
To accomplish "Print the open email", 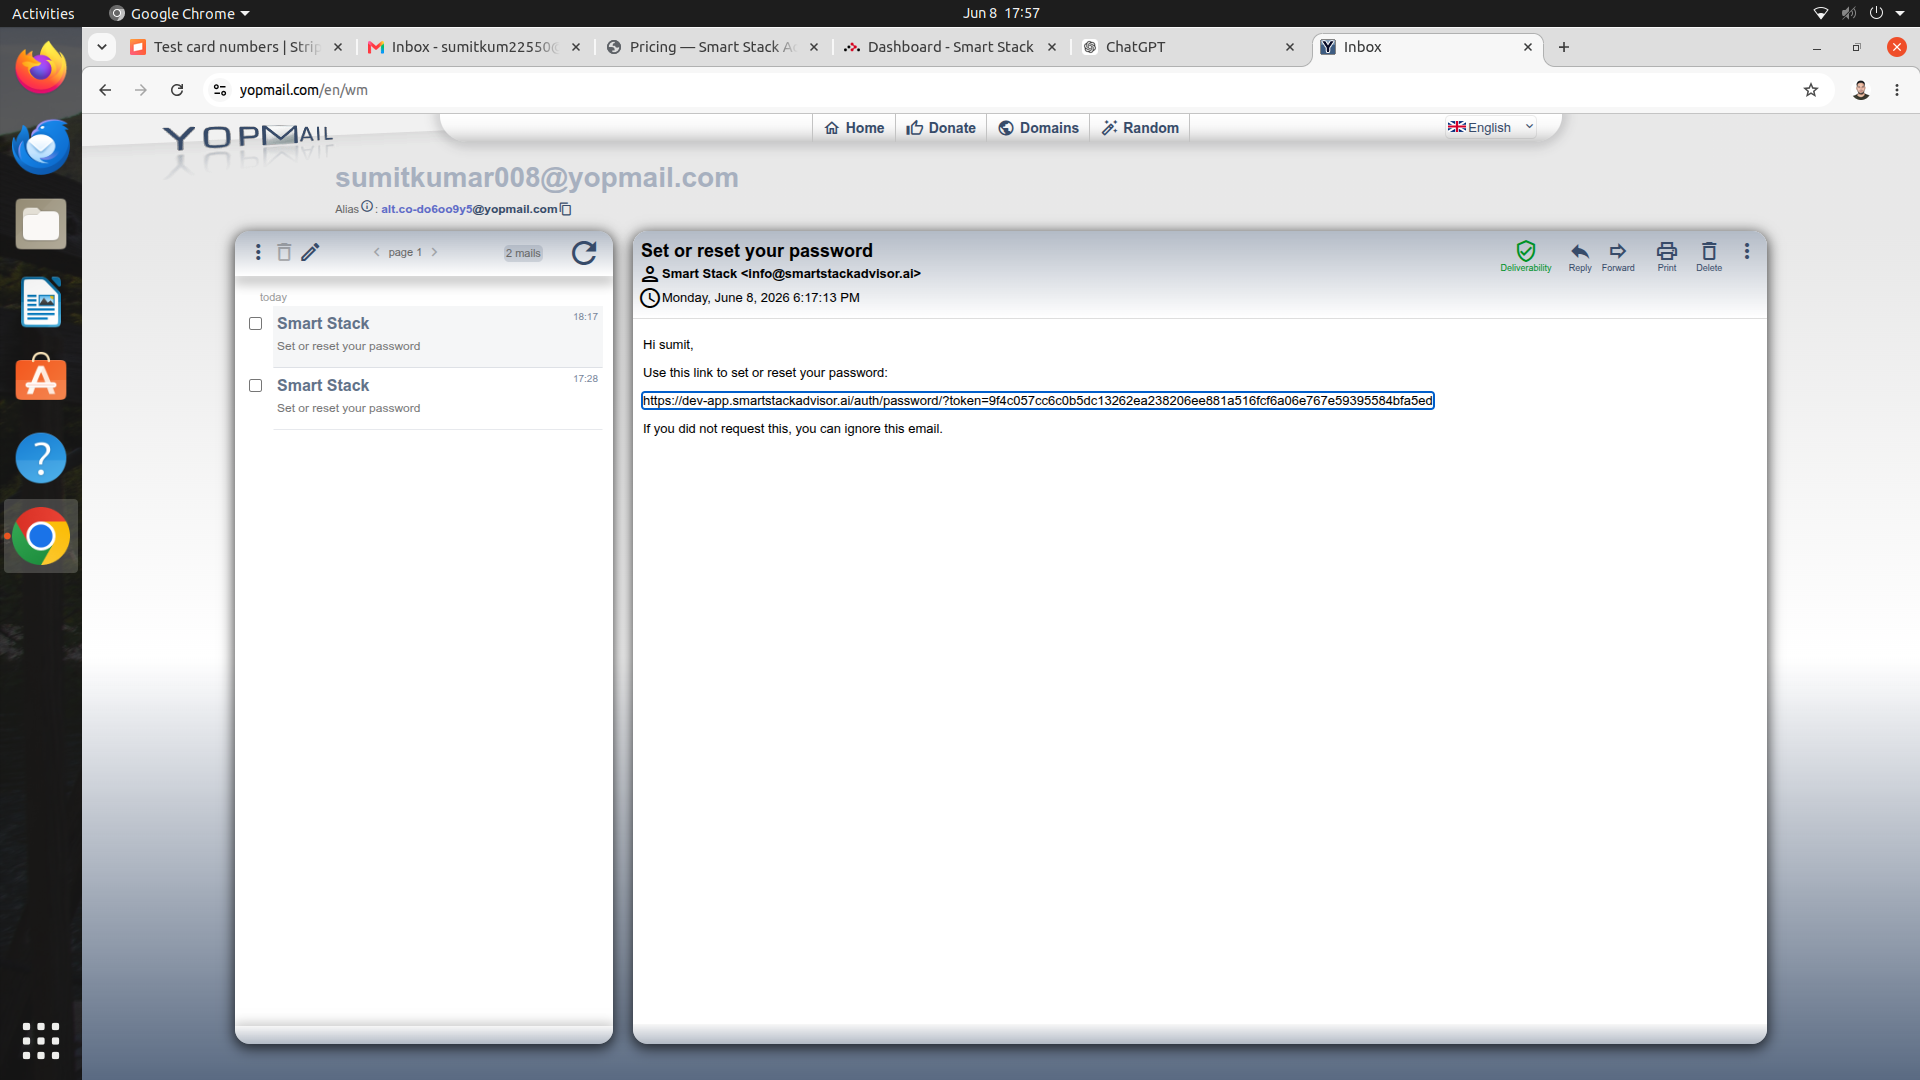I will click(x=1667, y=256).
